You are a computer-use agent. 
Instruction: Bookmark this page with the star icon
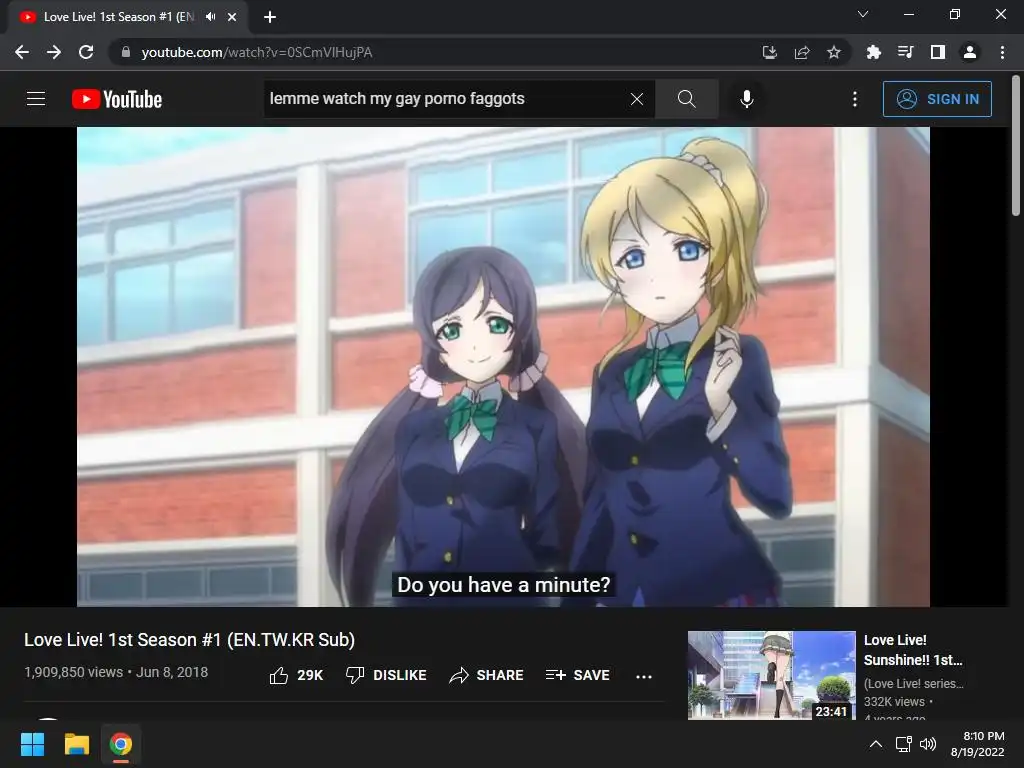(x=834, y=52)
